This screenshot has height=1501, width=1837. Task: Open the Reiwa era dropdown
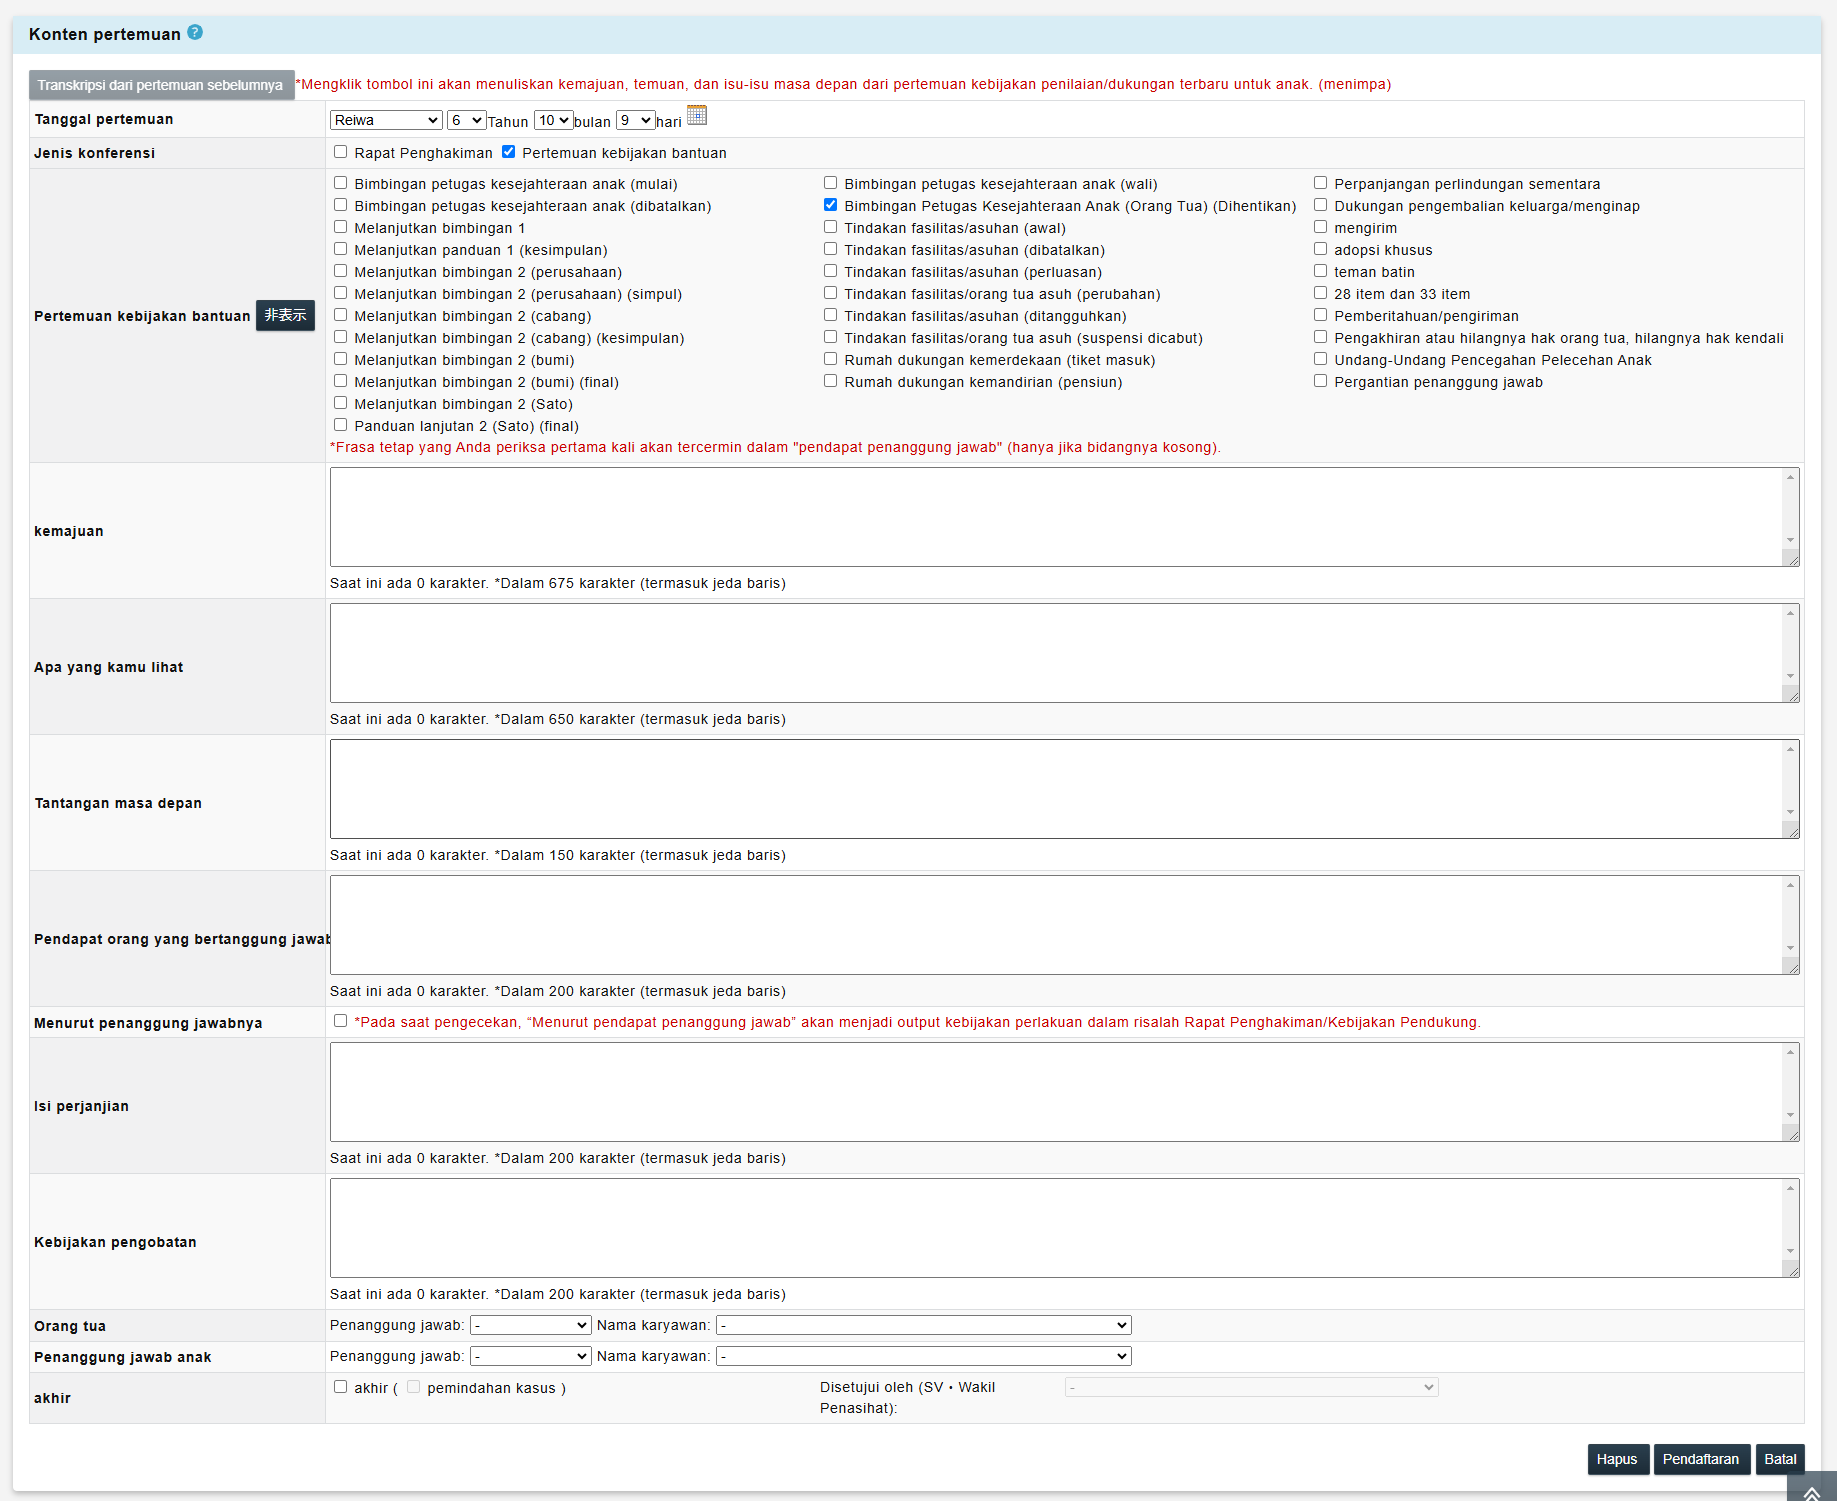tap(386, 120)
